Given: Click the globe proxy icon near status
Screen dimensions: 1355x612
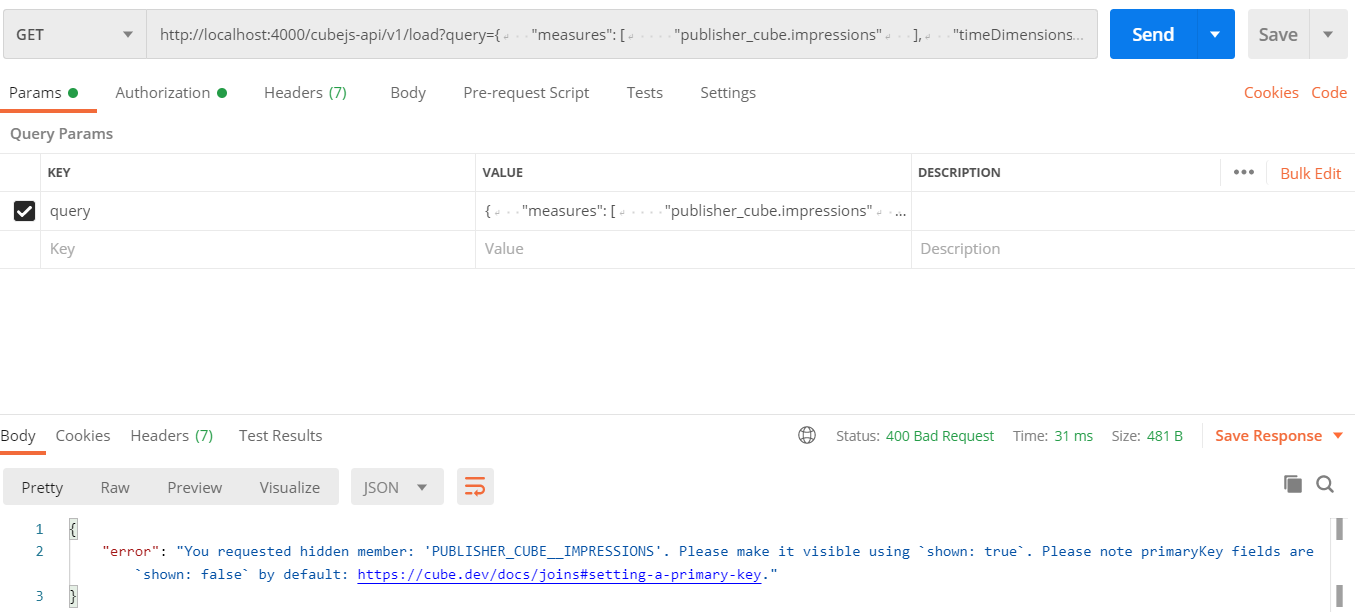Looking at the screenshot, I should coord(807,435).
